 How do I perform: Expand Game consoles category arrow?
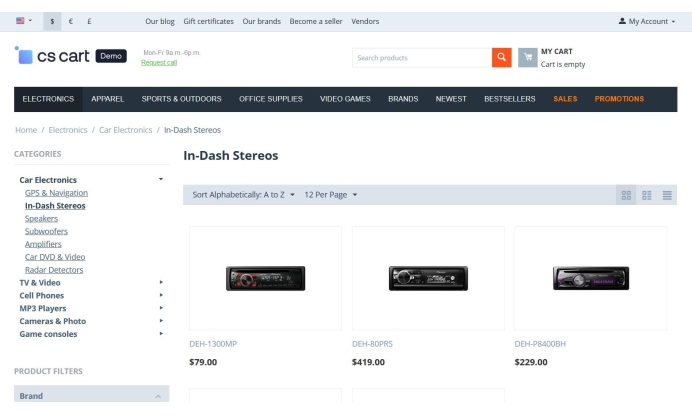[161, 333]
